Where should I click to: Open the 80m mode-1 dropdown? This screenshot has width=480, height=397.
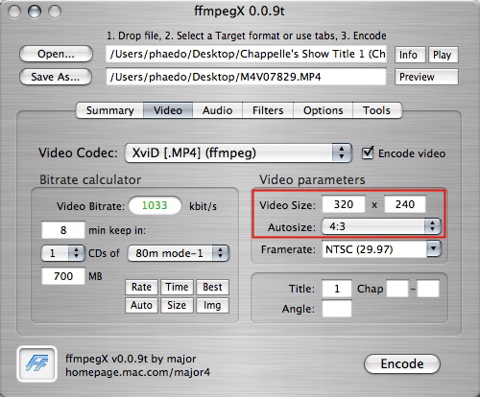[x=178, y=253]
